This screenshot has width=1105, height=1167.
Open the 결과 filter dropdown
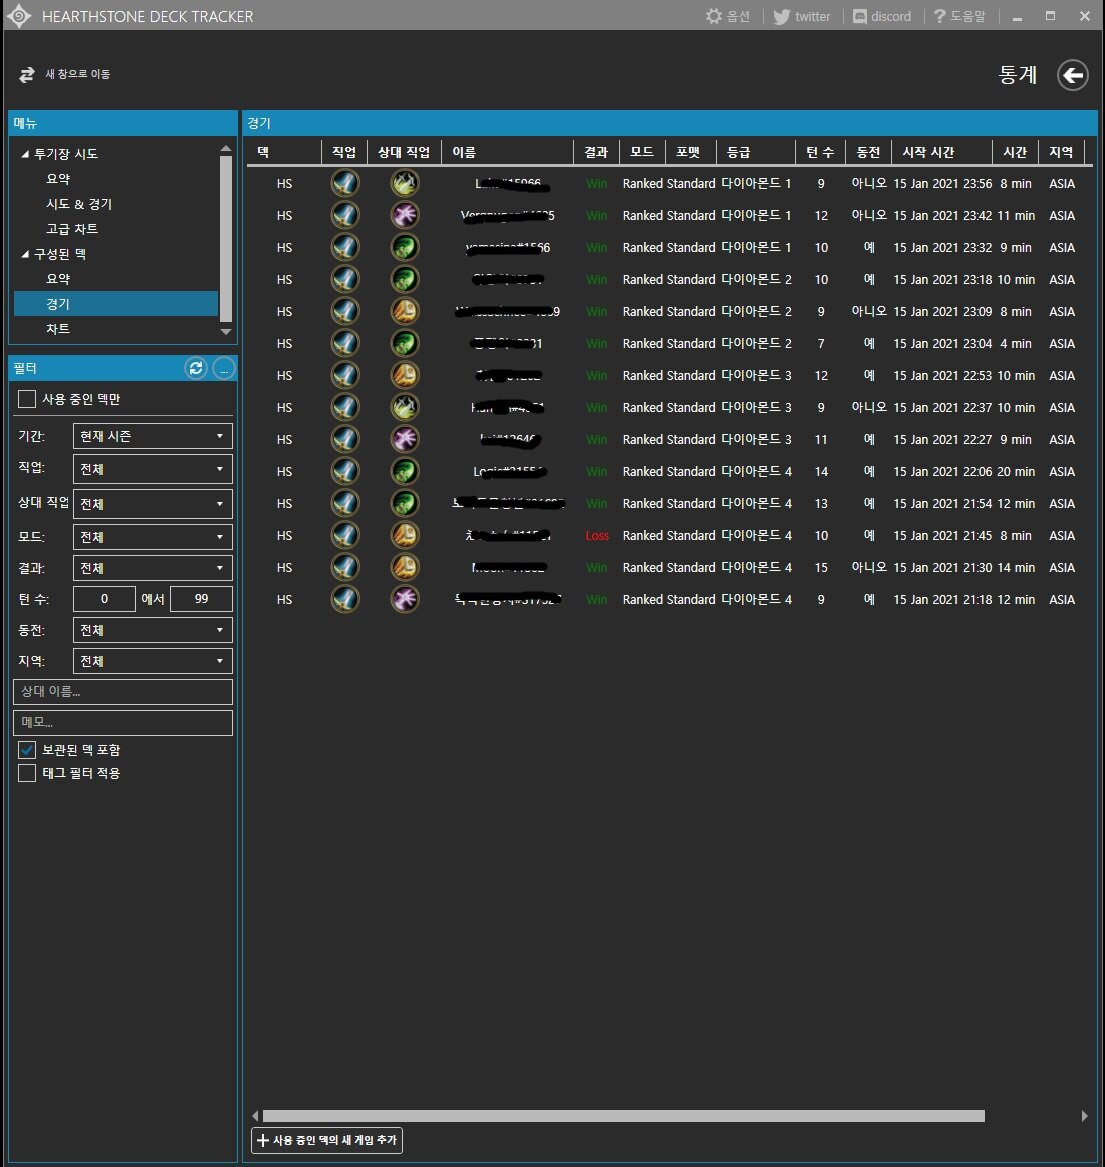pyautogui.click(x=153, y=568)
